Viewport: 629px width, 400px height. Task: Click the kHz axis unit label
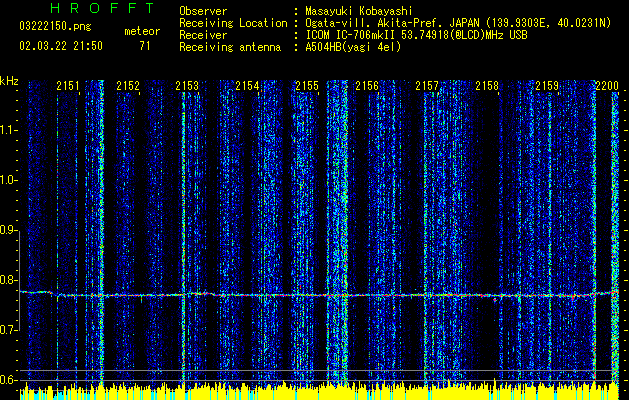[9, 81]
